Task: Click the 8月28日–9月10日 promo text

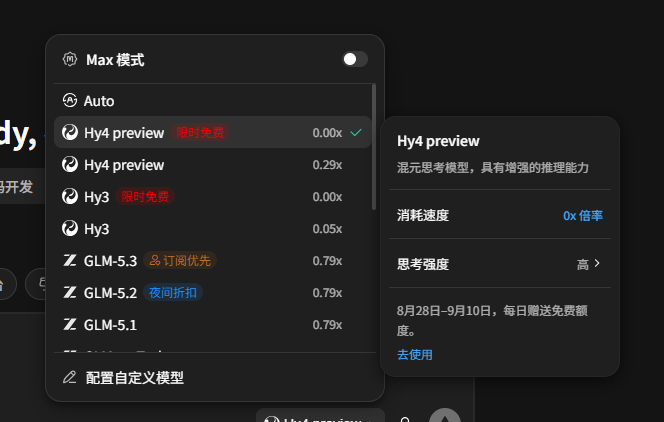Action: [492, 320]
